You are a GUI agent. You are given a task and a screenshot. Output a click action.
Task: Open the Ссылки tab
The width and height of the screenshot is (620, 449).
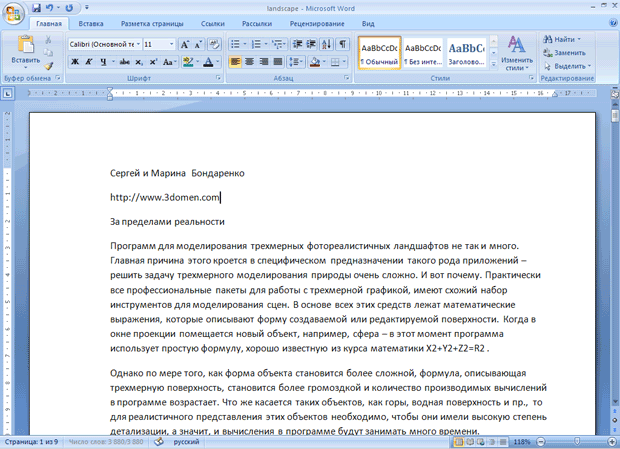213,24
